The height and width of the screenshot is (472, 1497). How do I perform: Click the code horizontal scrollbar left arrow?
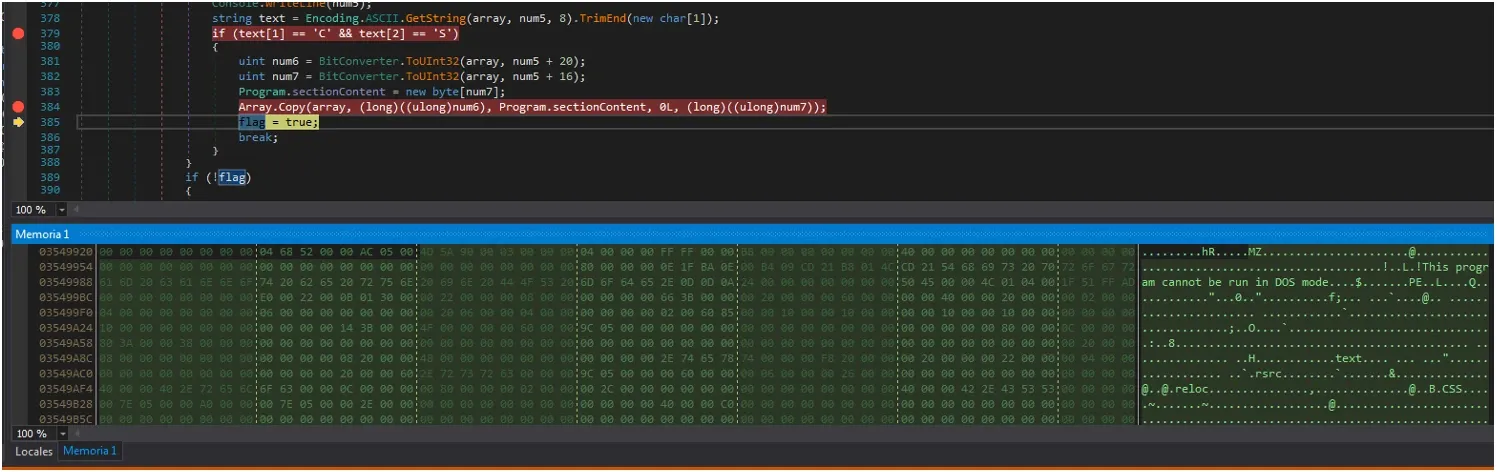click(x=76, y=210)
